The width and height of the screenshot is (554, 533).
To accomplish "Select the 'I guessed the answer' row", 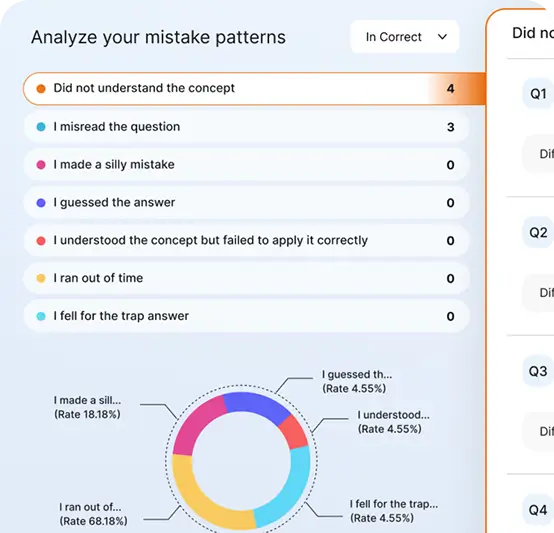I will coord(246,203).
